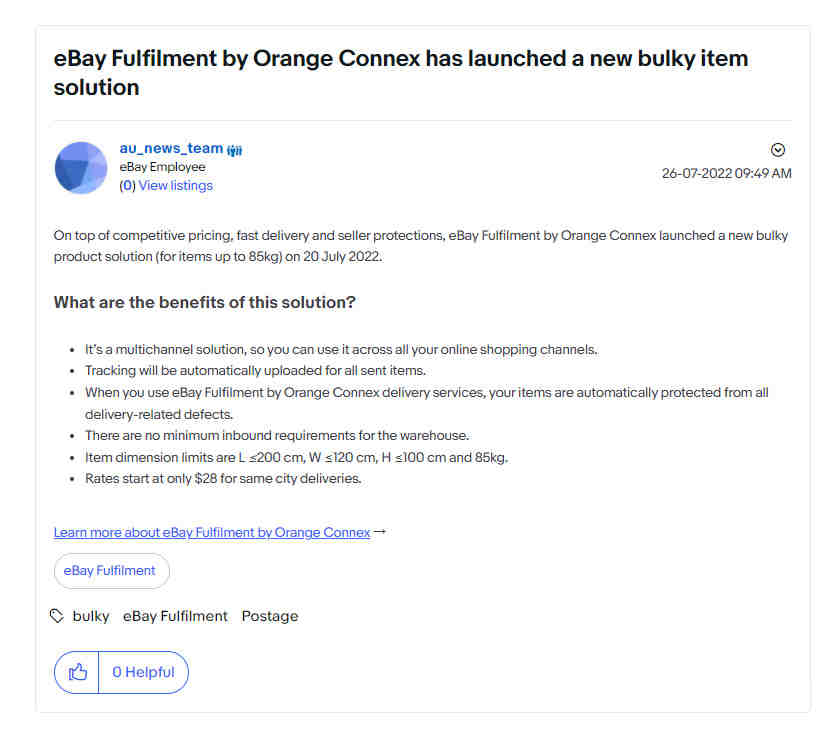The image size is (834, 730).
Task: Select the eBay Fulfilment label pill
Action: 112,571
